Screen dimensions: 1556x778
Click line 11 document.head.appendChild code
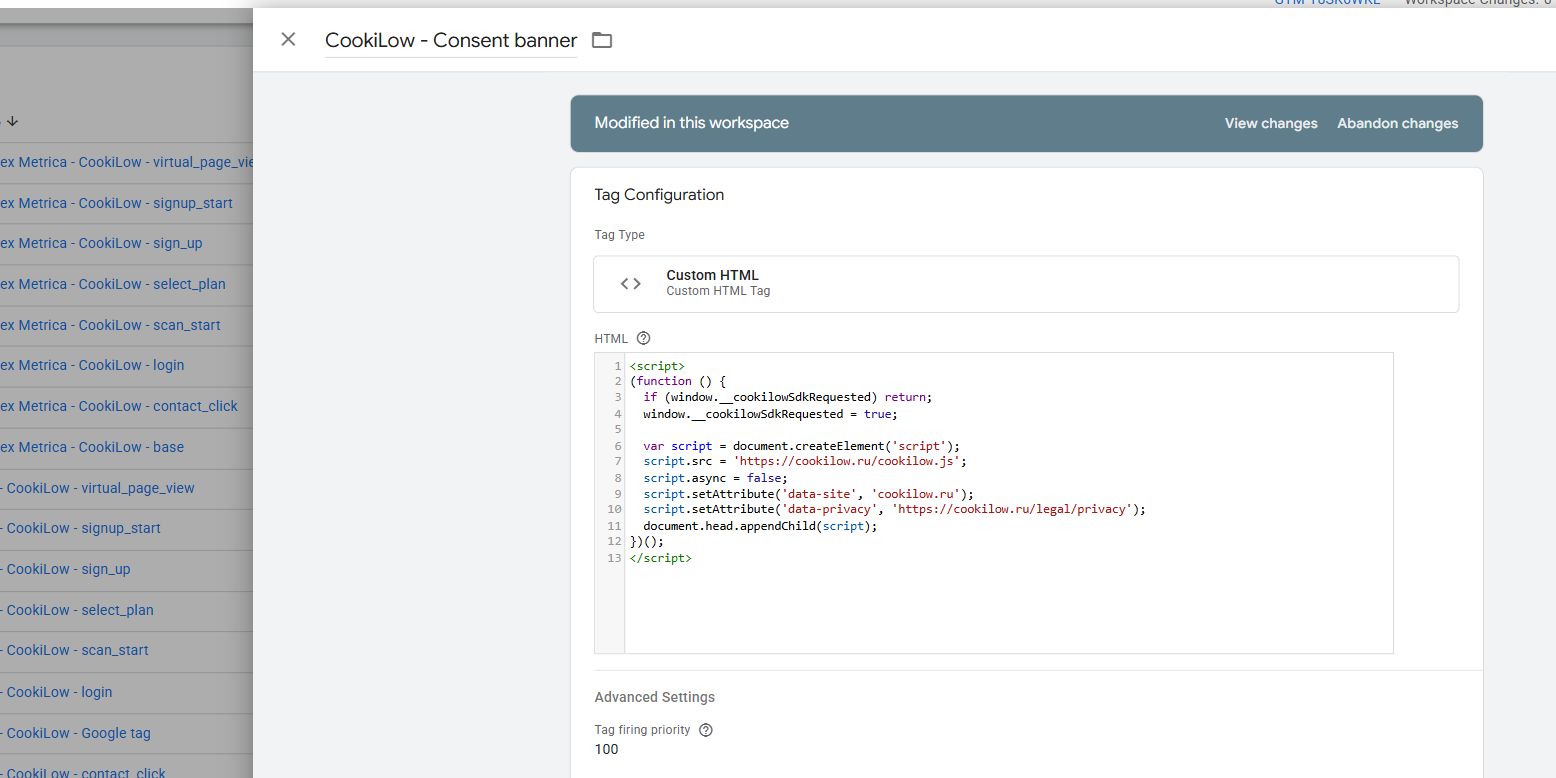click(x=759, y=525)
